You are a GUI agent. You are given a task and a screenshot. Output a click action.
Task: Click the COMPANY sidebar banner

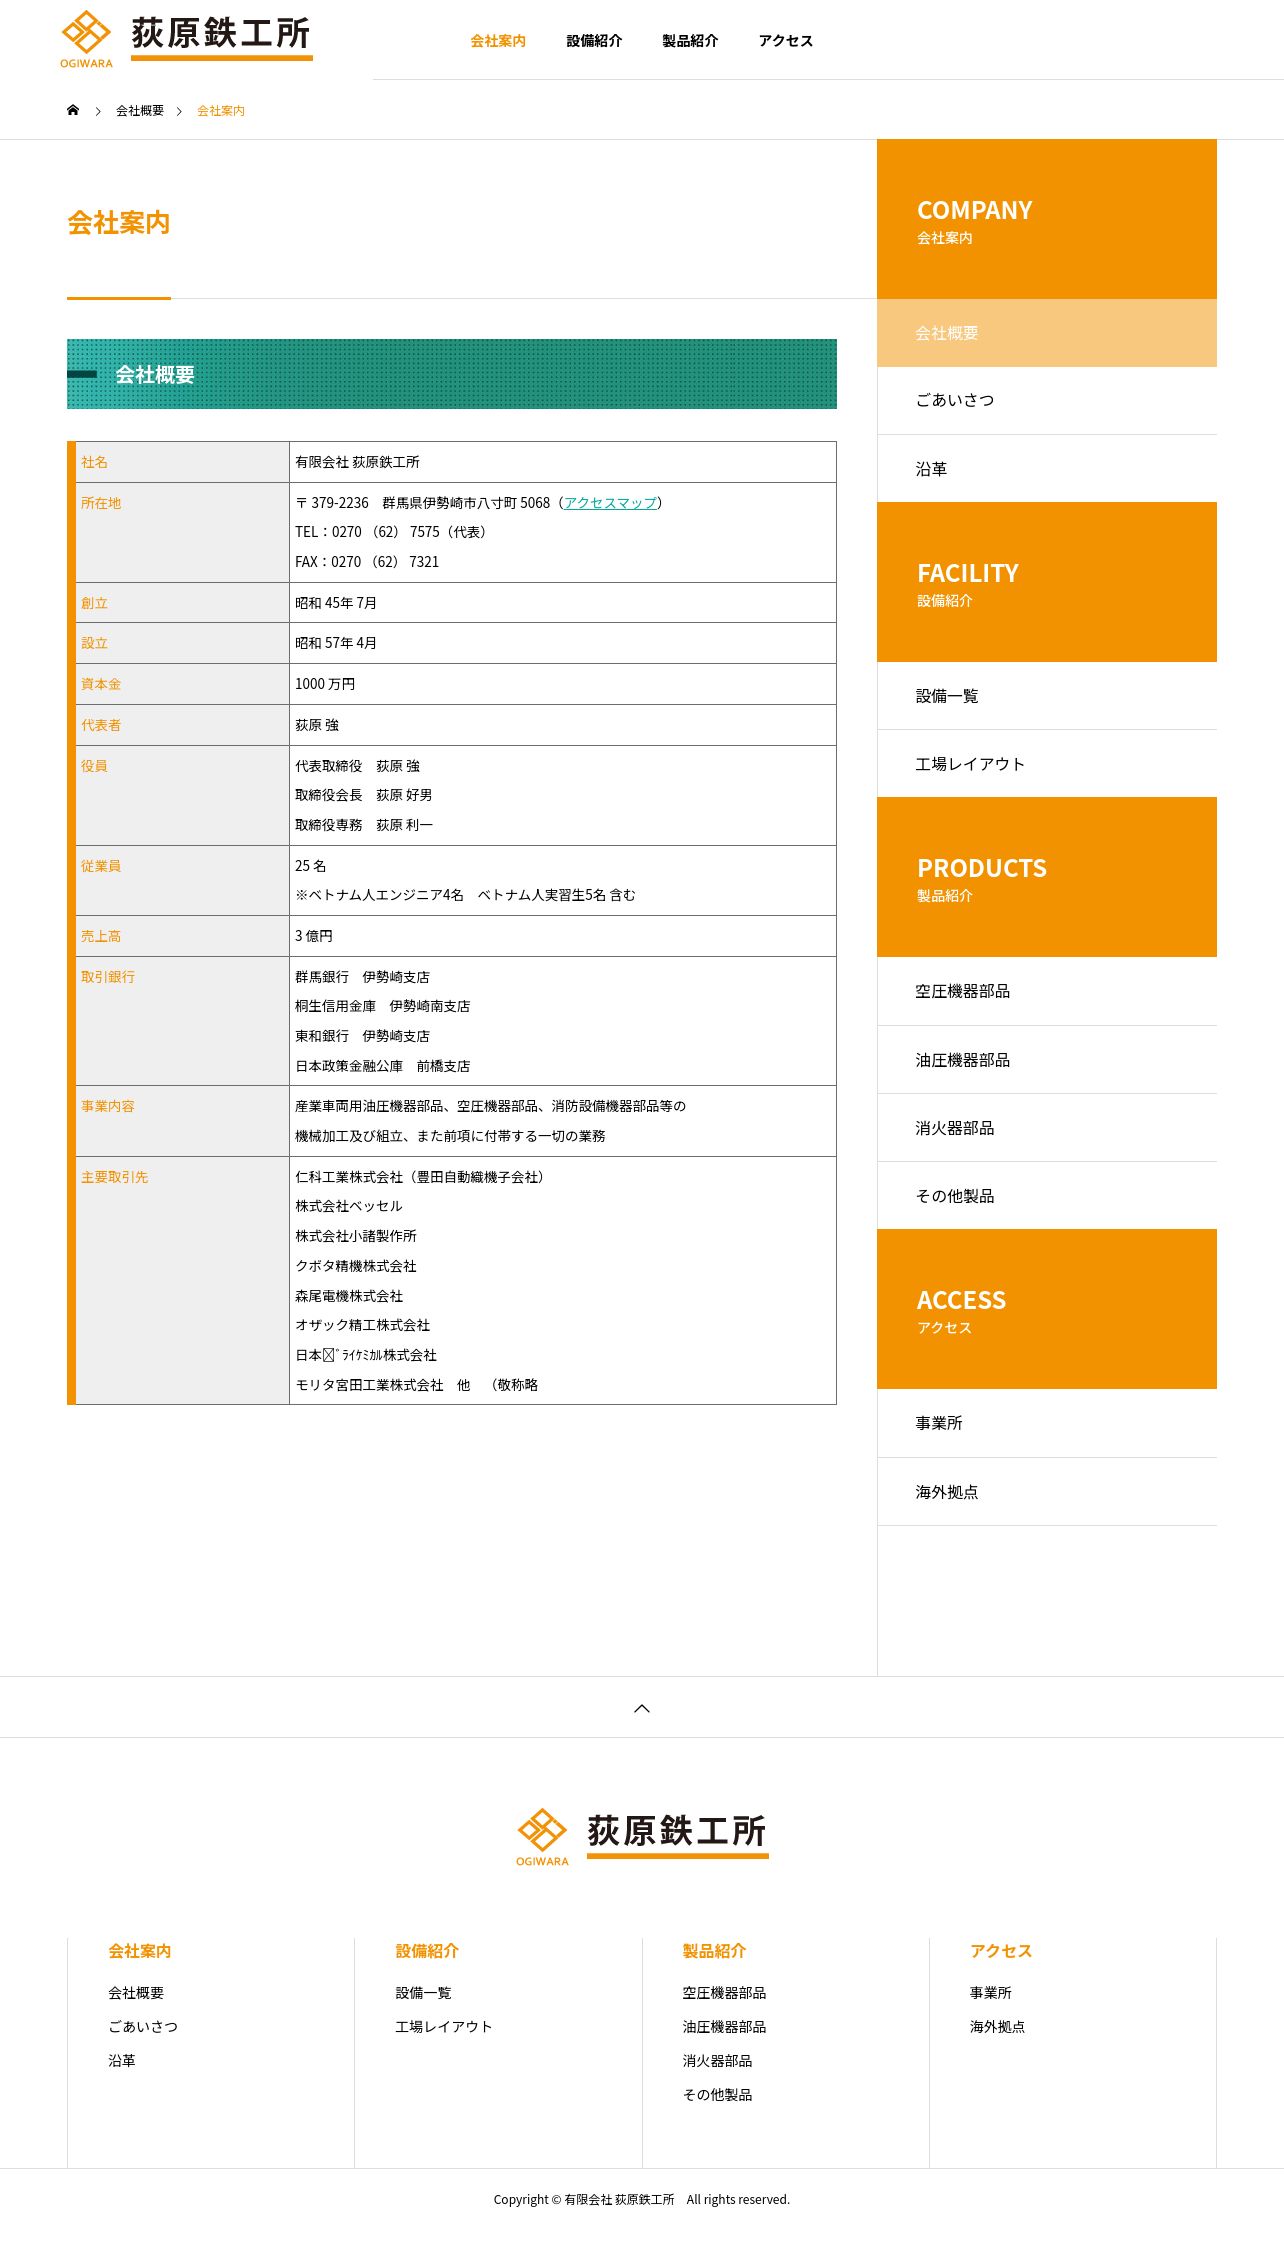(1047, 219)
